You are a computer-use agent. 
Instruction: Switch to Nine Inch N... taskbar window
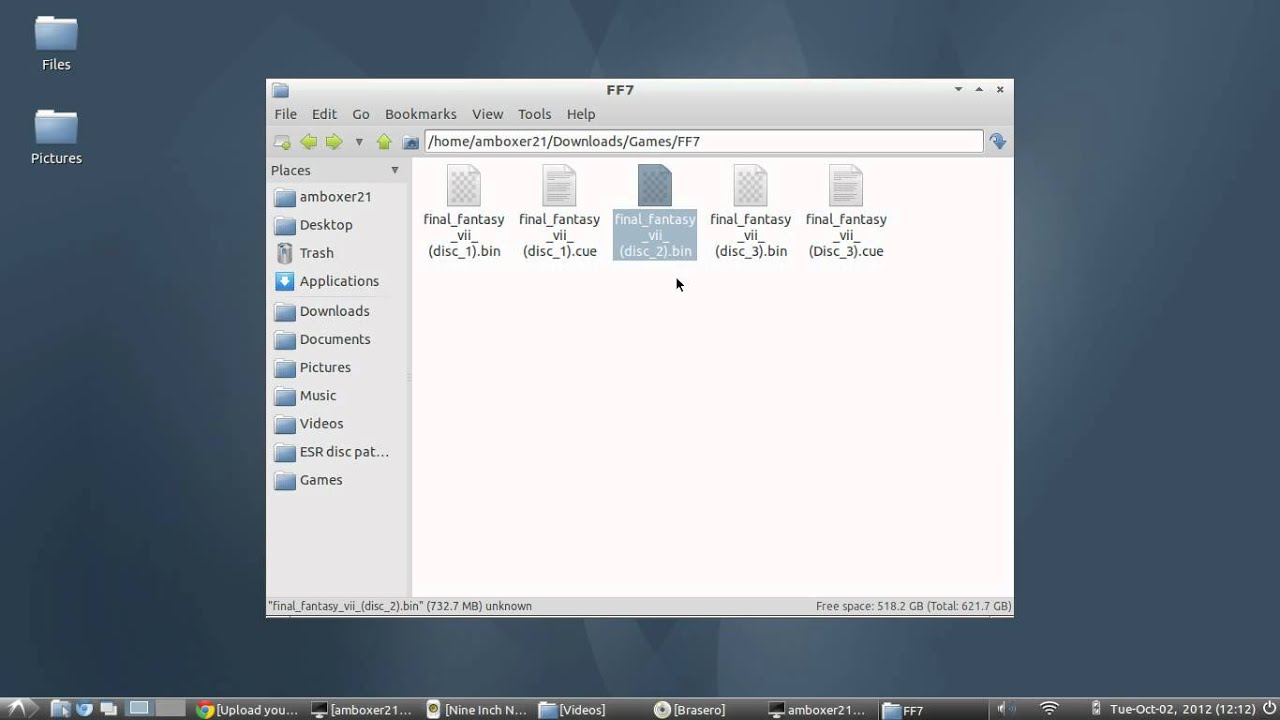[477, 710]
